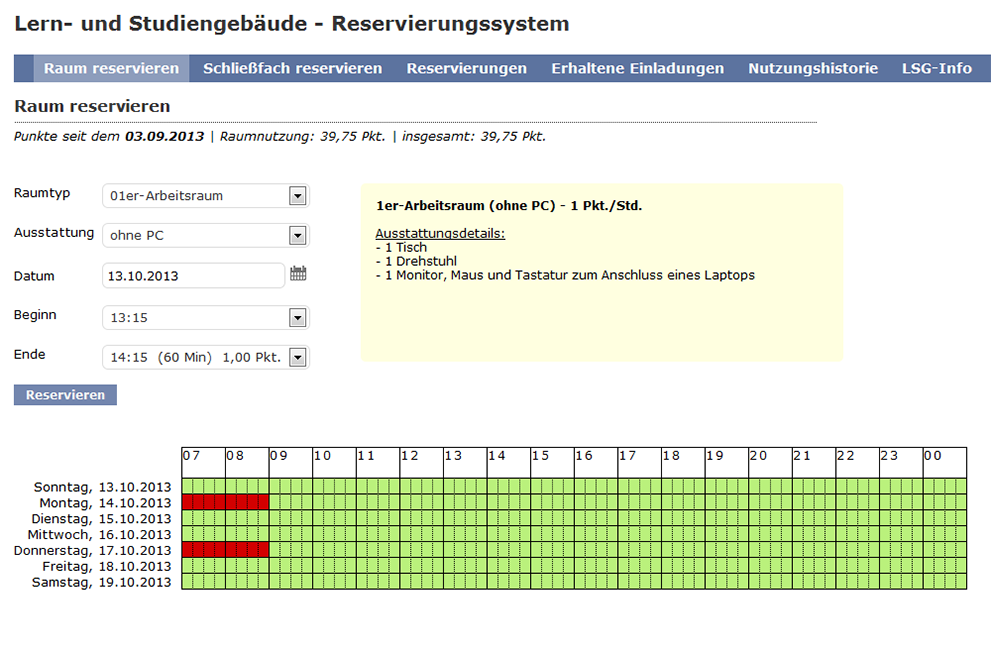This screenshot has height=654, width=991.
Task: Select the Freitag, 18.10.2013 row label
Action: tap(107, 566)
